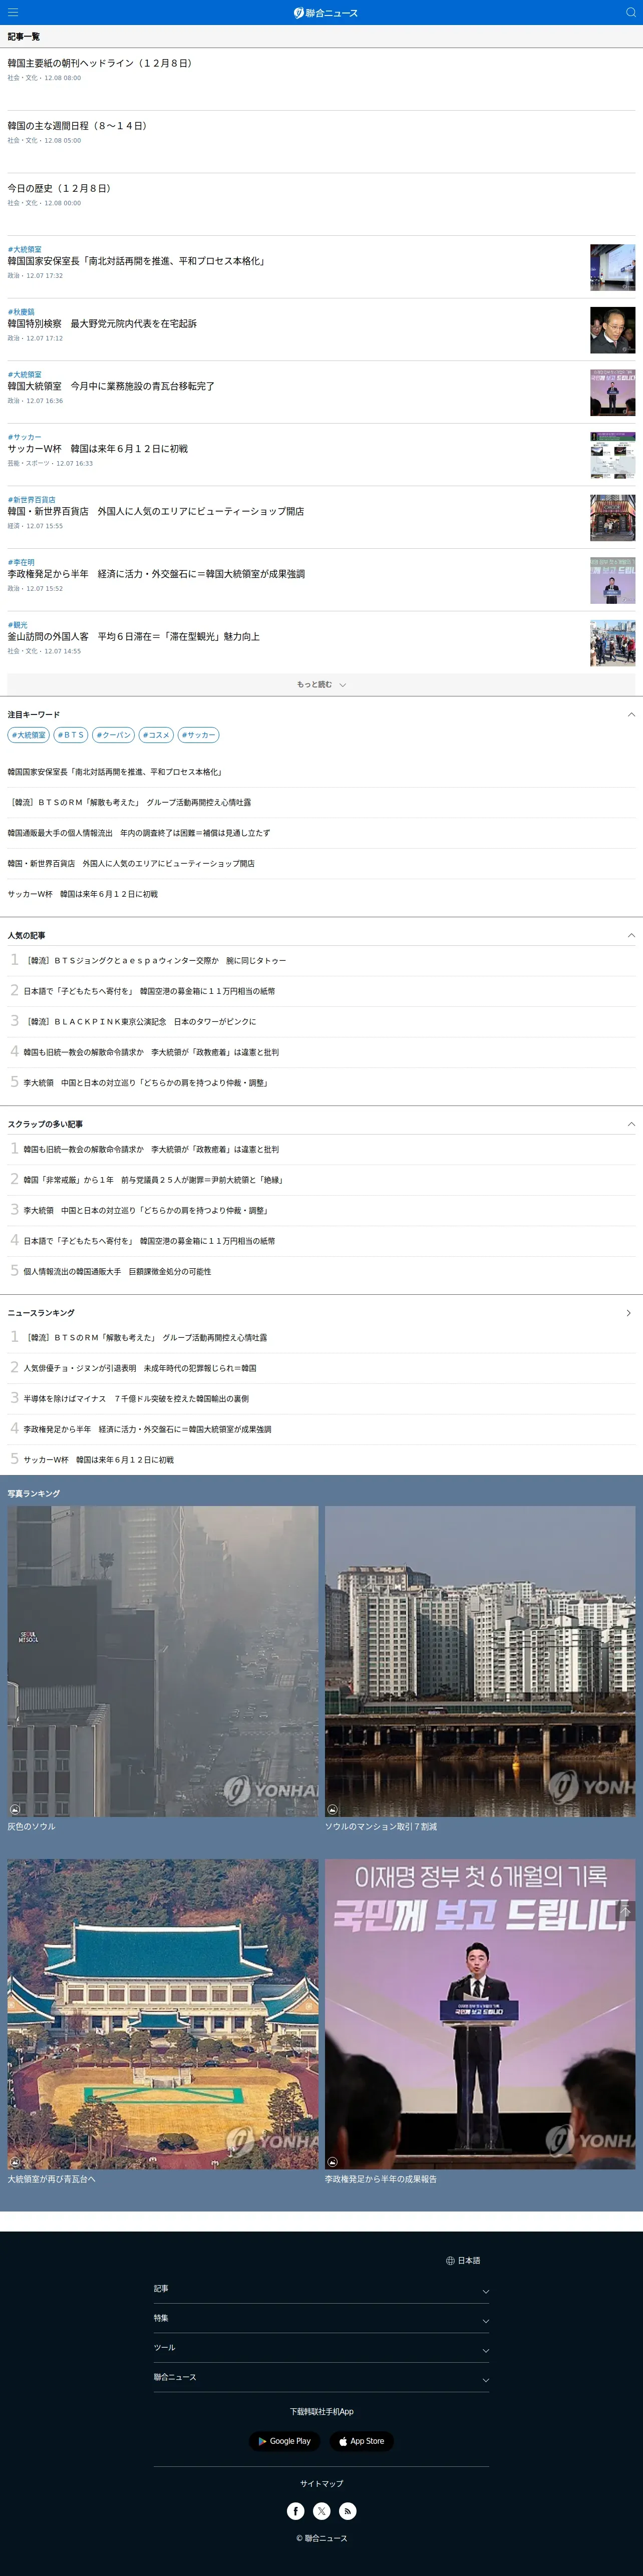
Task: Open サッカーＷ杯 article in article list
Action: point(97,449)
